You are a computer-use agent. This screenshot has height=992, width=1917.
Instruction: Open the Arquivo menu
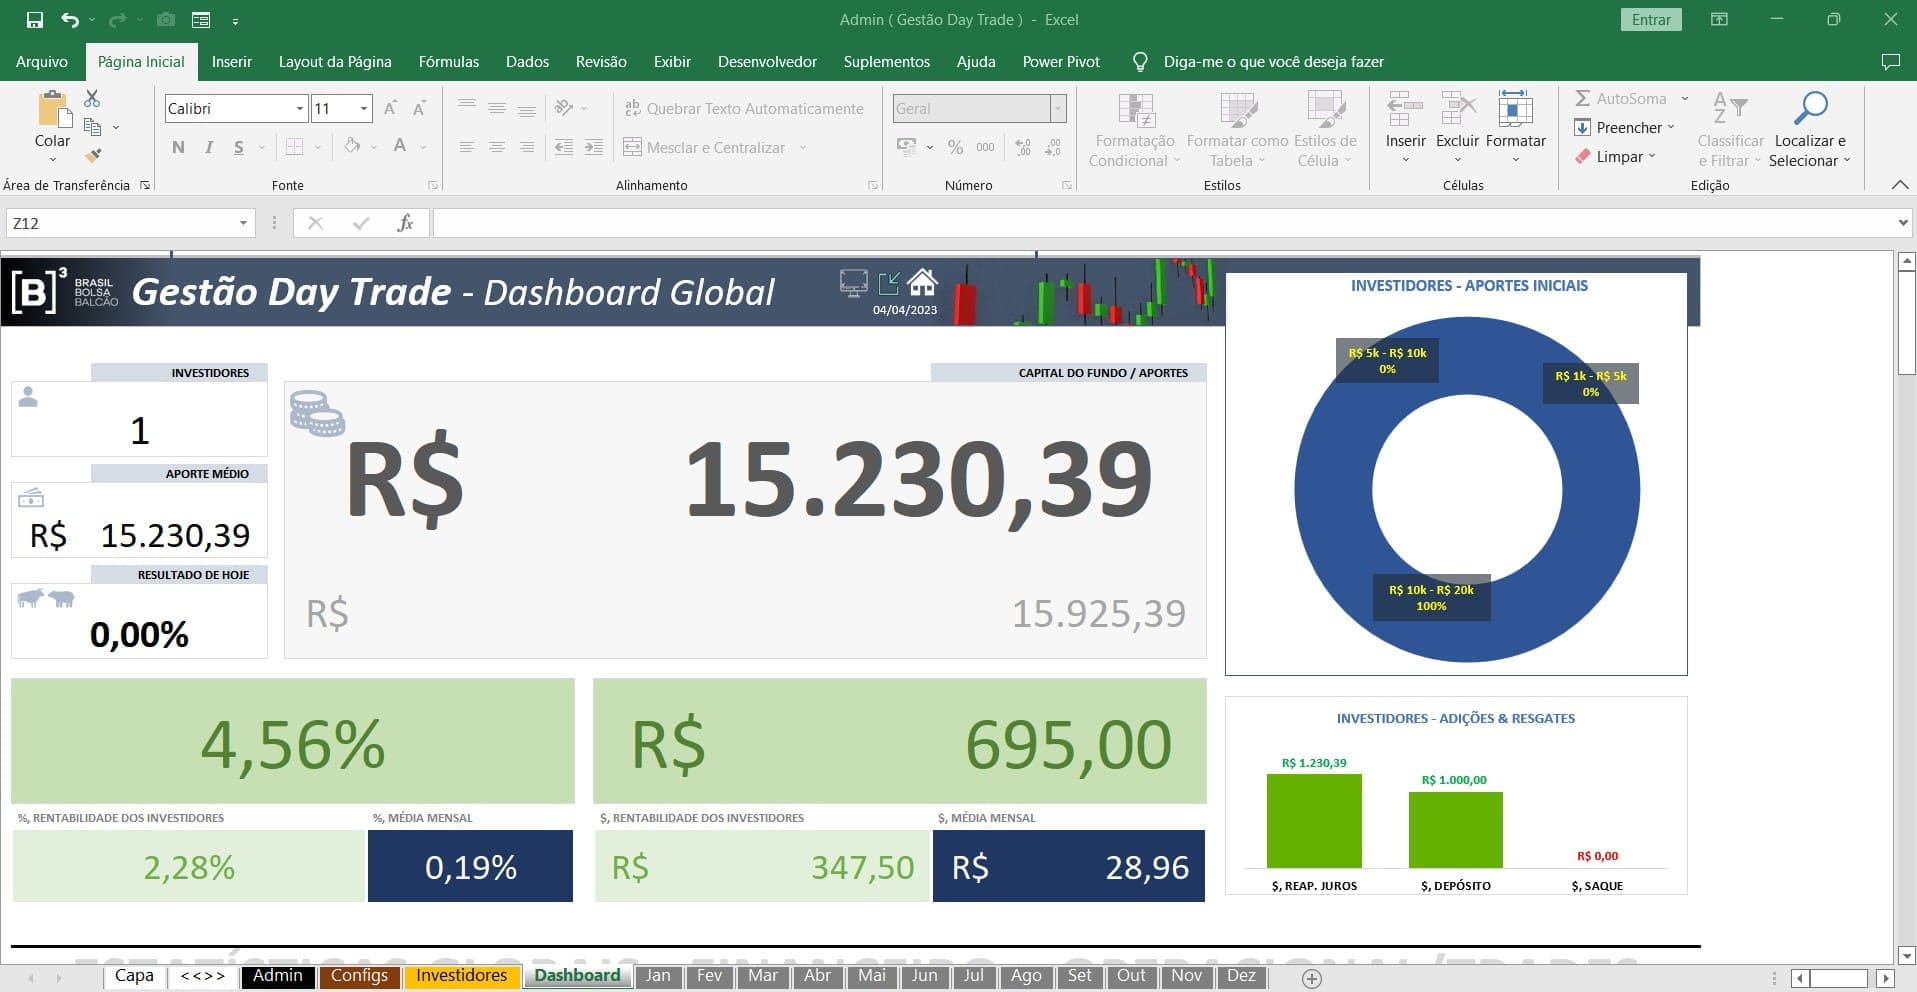point(42,61)
